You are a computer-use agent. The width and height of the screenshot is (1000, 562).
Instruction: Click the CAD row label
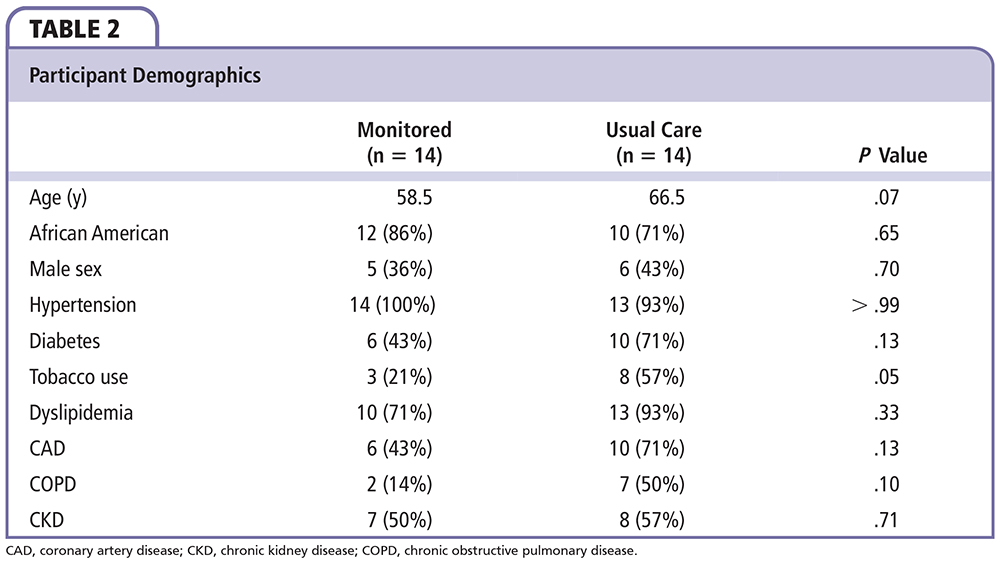click(x=49, y=449)
